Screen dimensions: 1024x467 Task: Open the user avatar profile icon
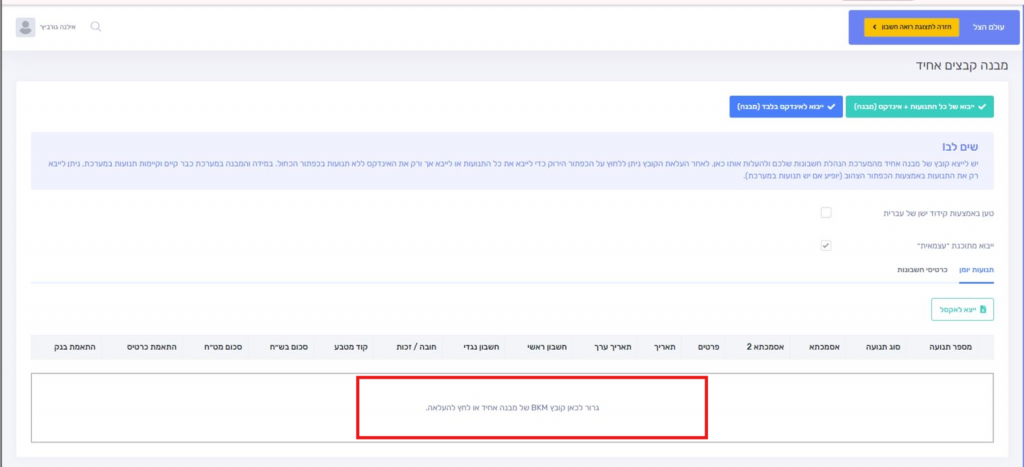(x=25, y=27)
